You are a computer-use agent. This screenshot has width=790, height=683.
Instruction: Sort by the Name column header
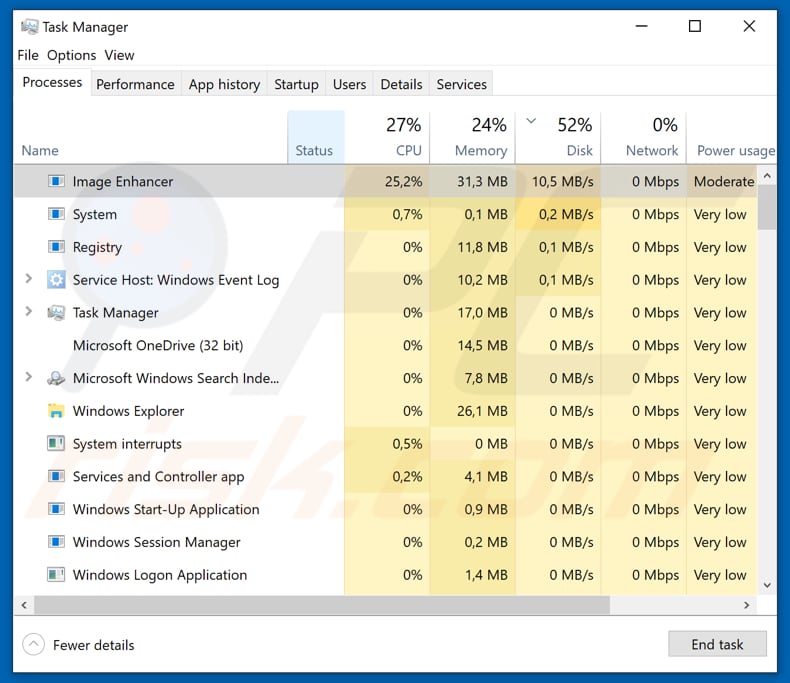point(151,137)
